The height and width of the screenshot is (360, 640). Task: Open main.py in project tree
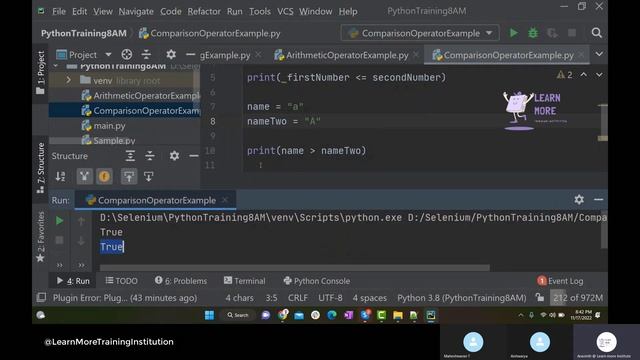(103, 126)
